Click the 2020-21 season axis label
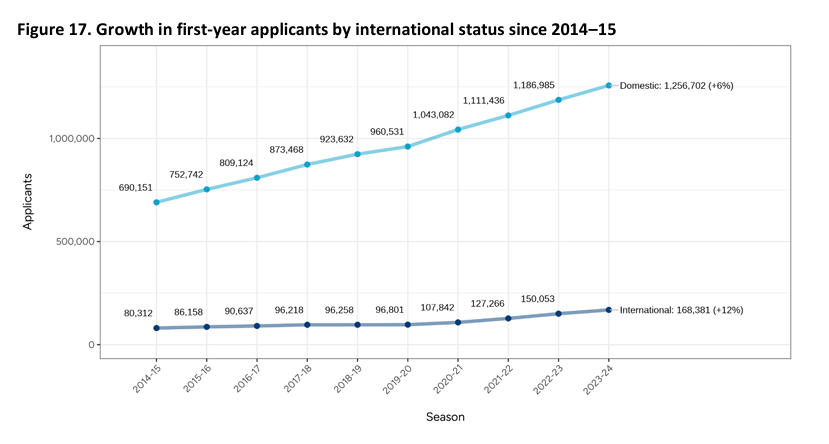829x444 pixels. coord(448,378)
